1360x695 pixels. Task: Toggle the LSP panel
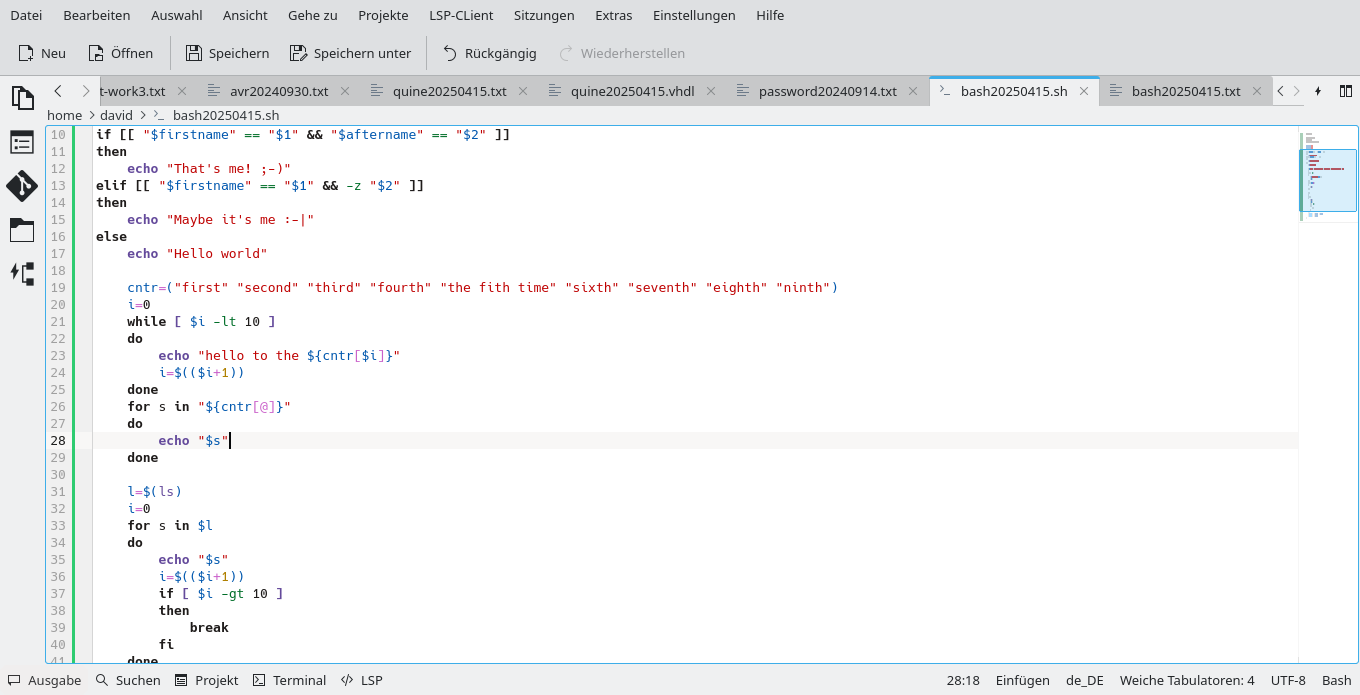pyautogui.click(x=361, y=680)
